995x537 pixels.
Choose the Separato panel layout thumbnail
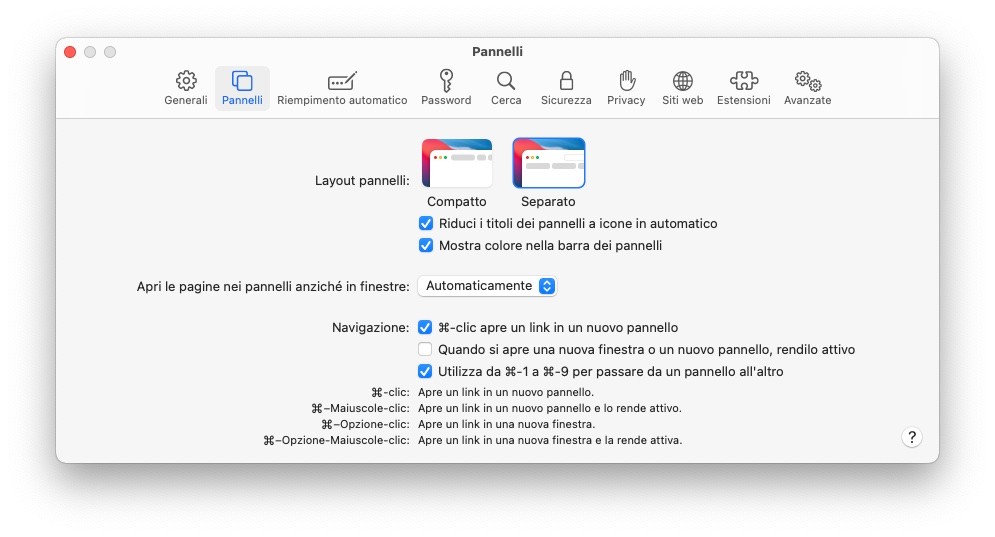548,164
